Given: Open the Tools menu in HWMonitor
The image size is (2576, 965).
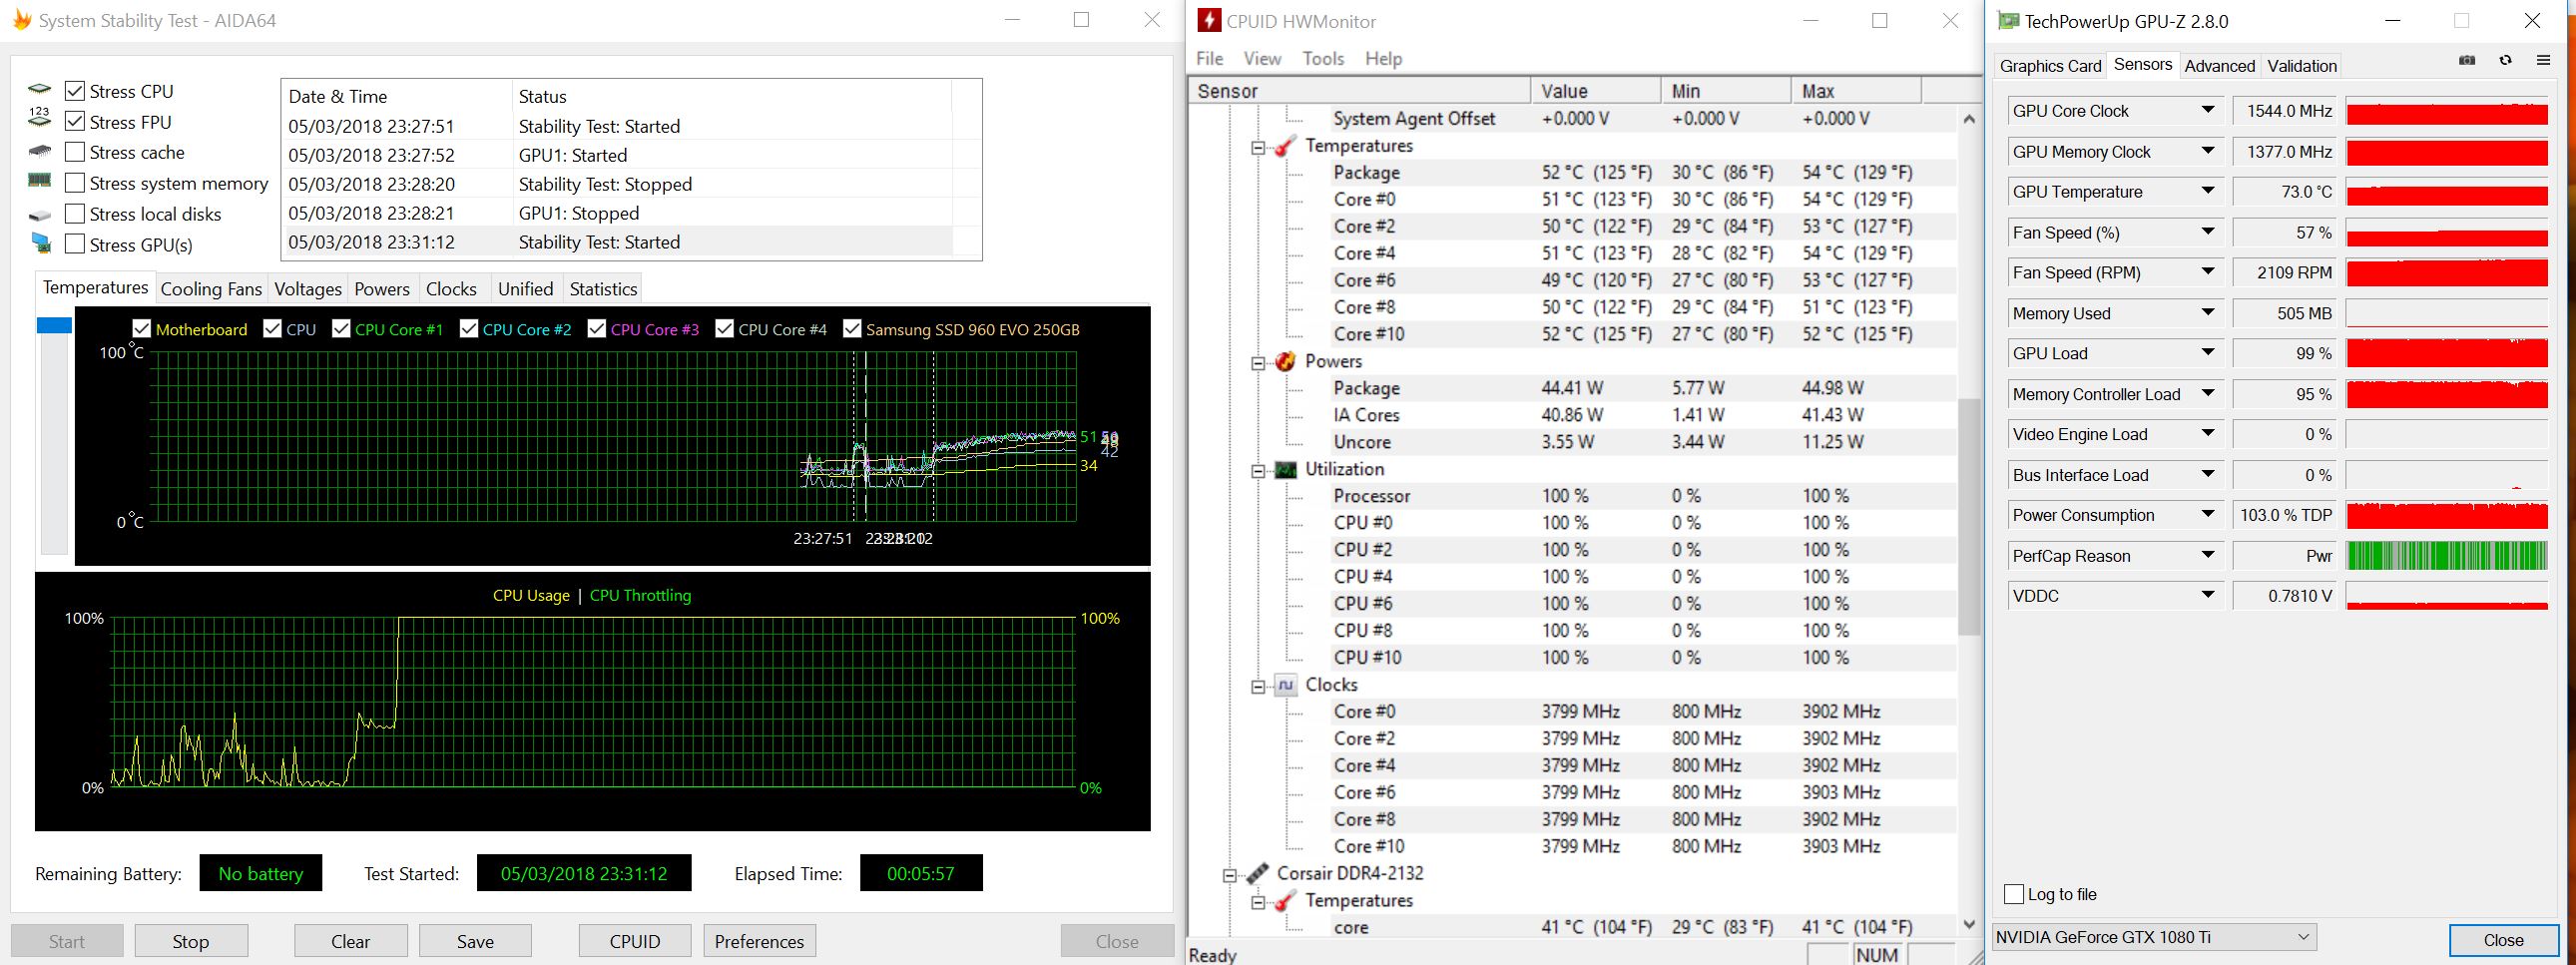Looking at the screenshot, I should click(1322, 59).
